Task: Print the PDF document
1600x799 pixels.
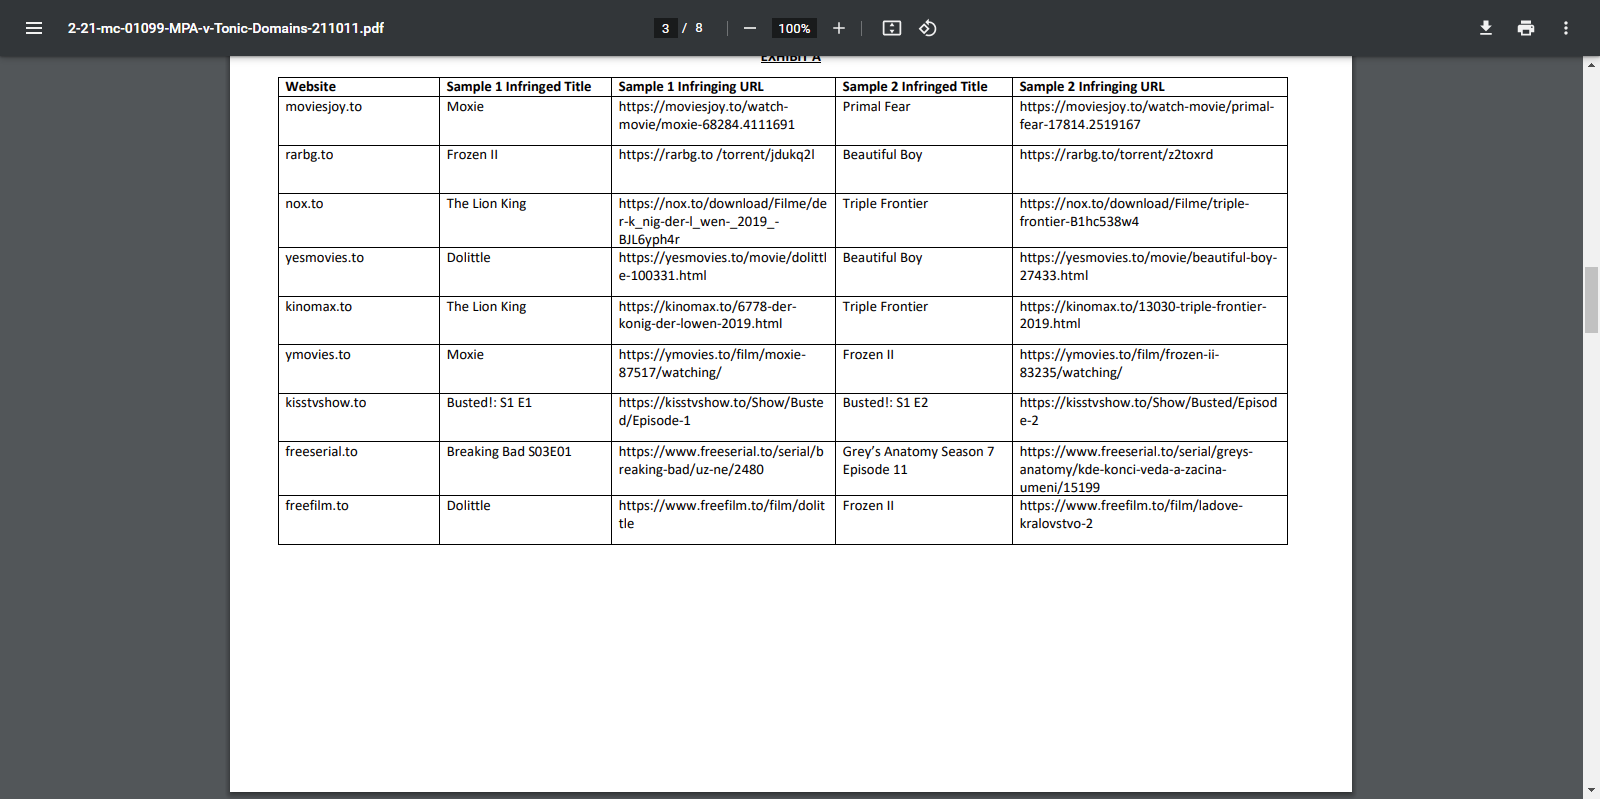Action: click(x=1526, y=28)
